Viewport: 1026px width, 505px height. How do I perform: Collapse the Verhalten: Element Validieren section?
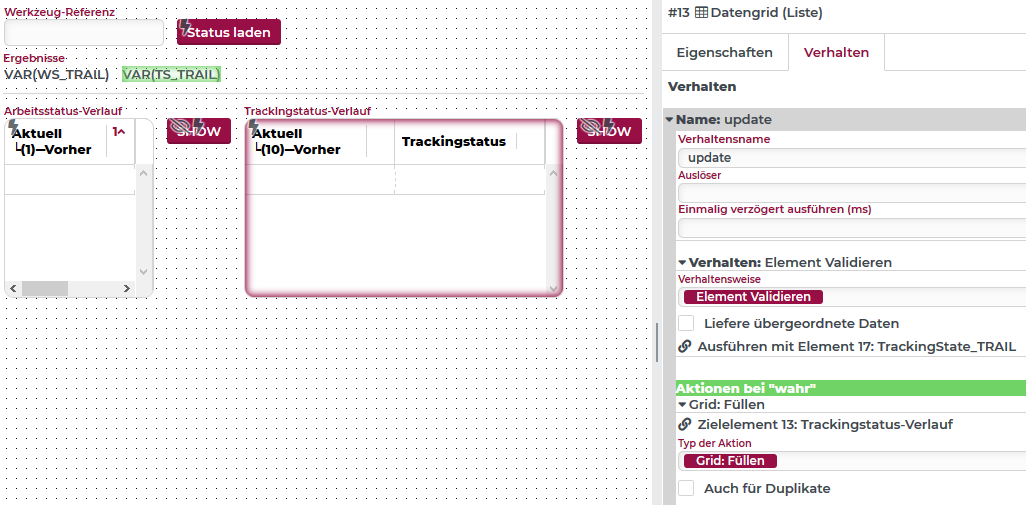(x=682, y=262)
